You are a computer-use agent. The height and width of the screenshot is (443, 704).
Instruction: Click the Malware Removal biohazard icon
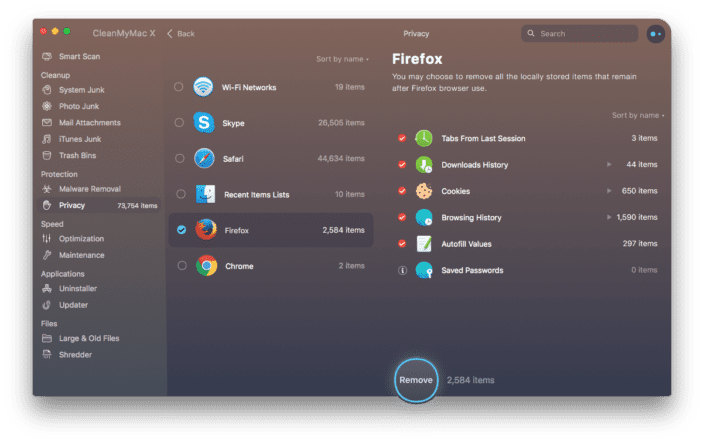tap(47, 189)
